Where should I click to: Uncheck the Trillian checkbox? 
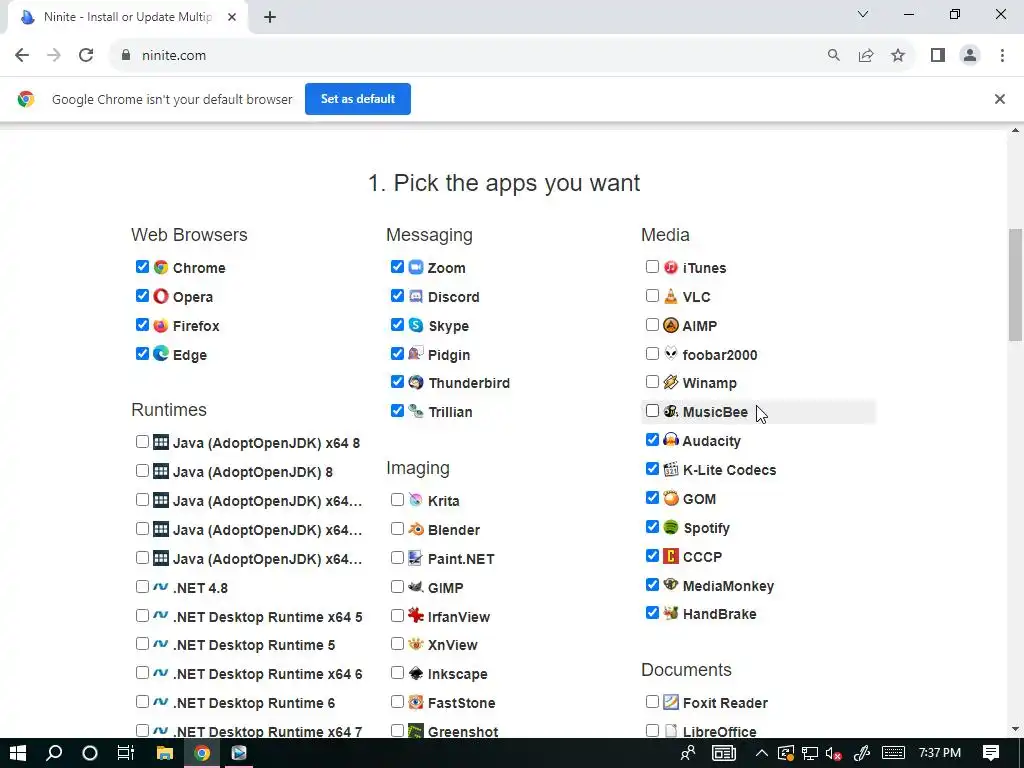point(397,411)
